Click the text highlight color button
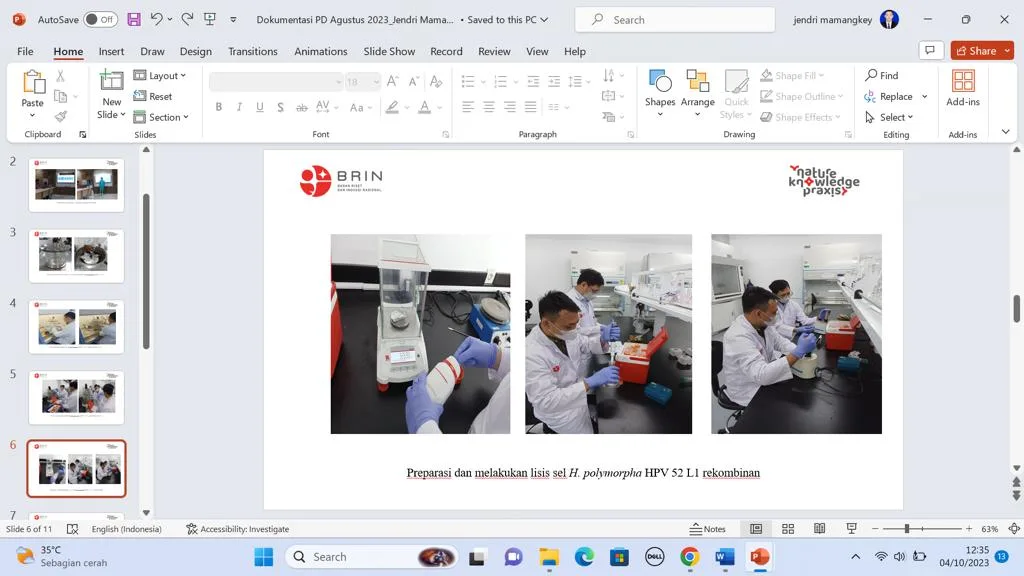Screen dimensions: 1024x576 pyautogui.click(x=392, y=107)
